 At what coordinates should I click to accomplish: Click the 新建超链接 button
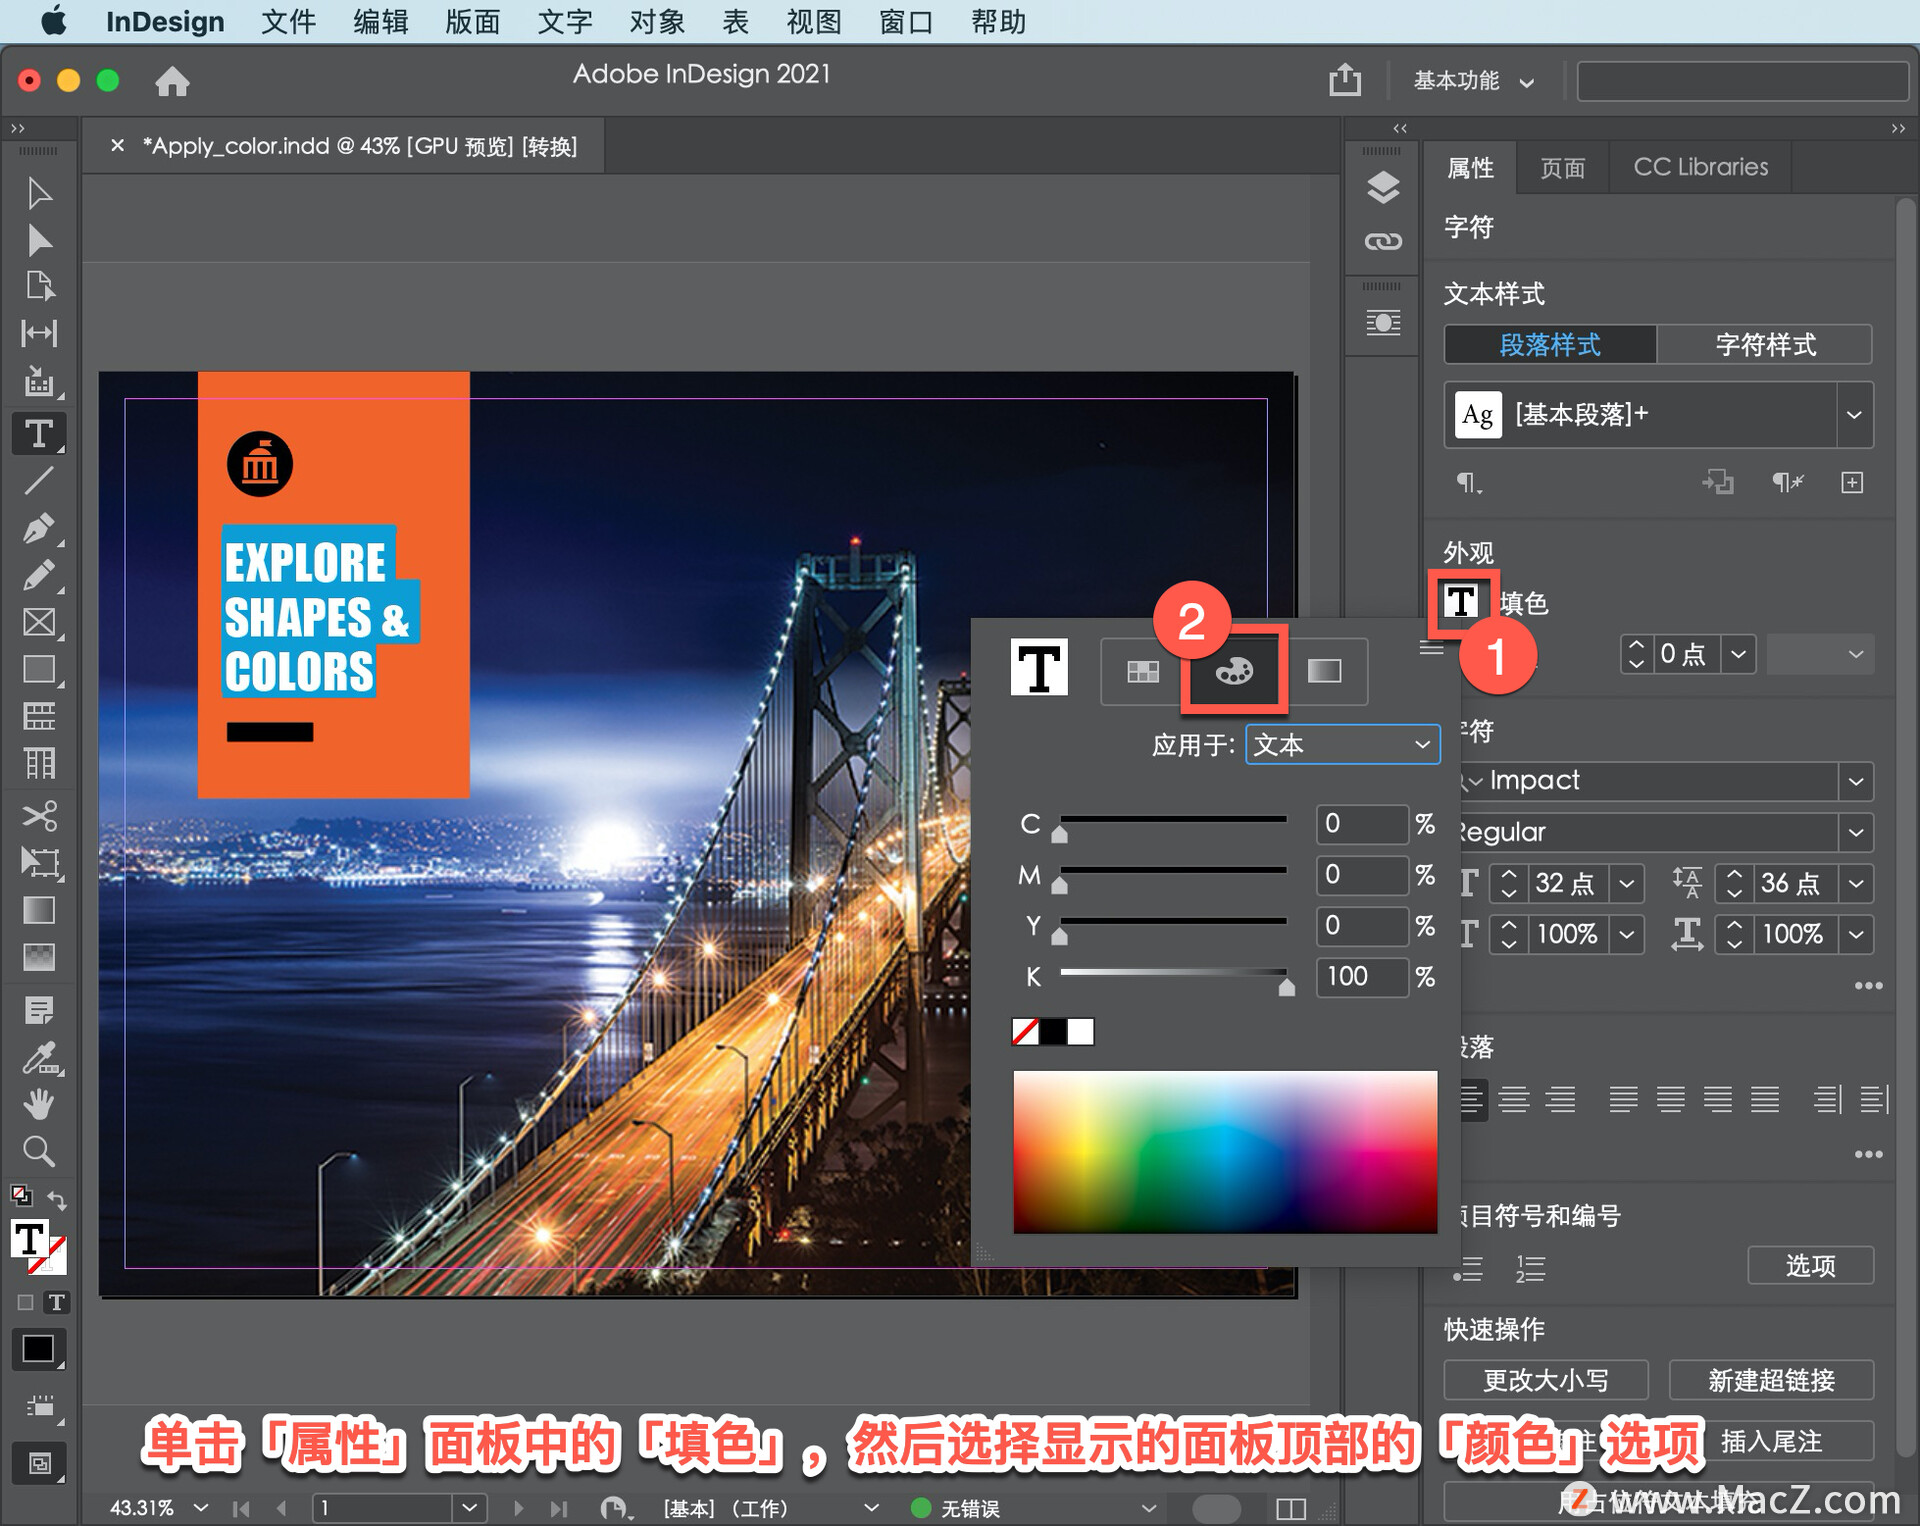(x=1771, y=1380)
